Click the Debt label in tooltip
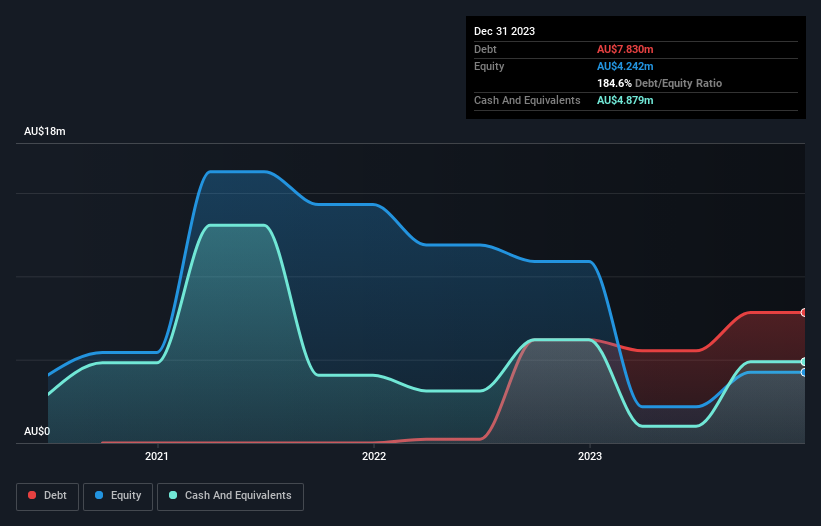This screenshot has height=526, width=821. pyautogui.click(x=485, y=49)
